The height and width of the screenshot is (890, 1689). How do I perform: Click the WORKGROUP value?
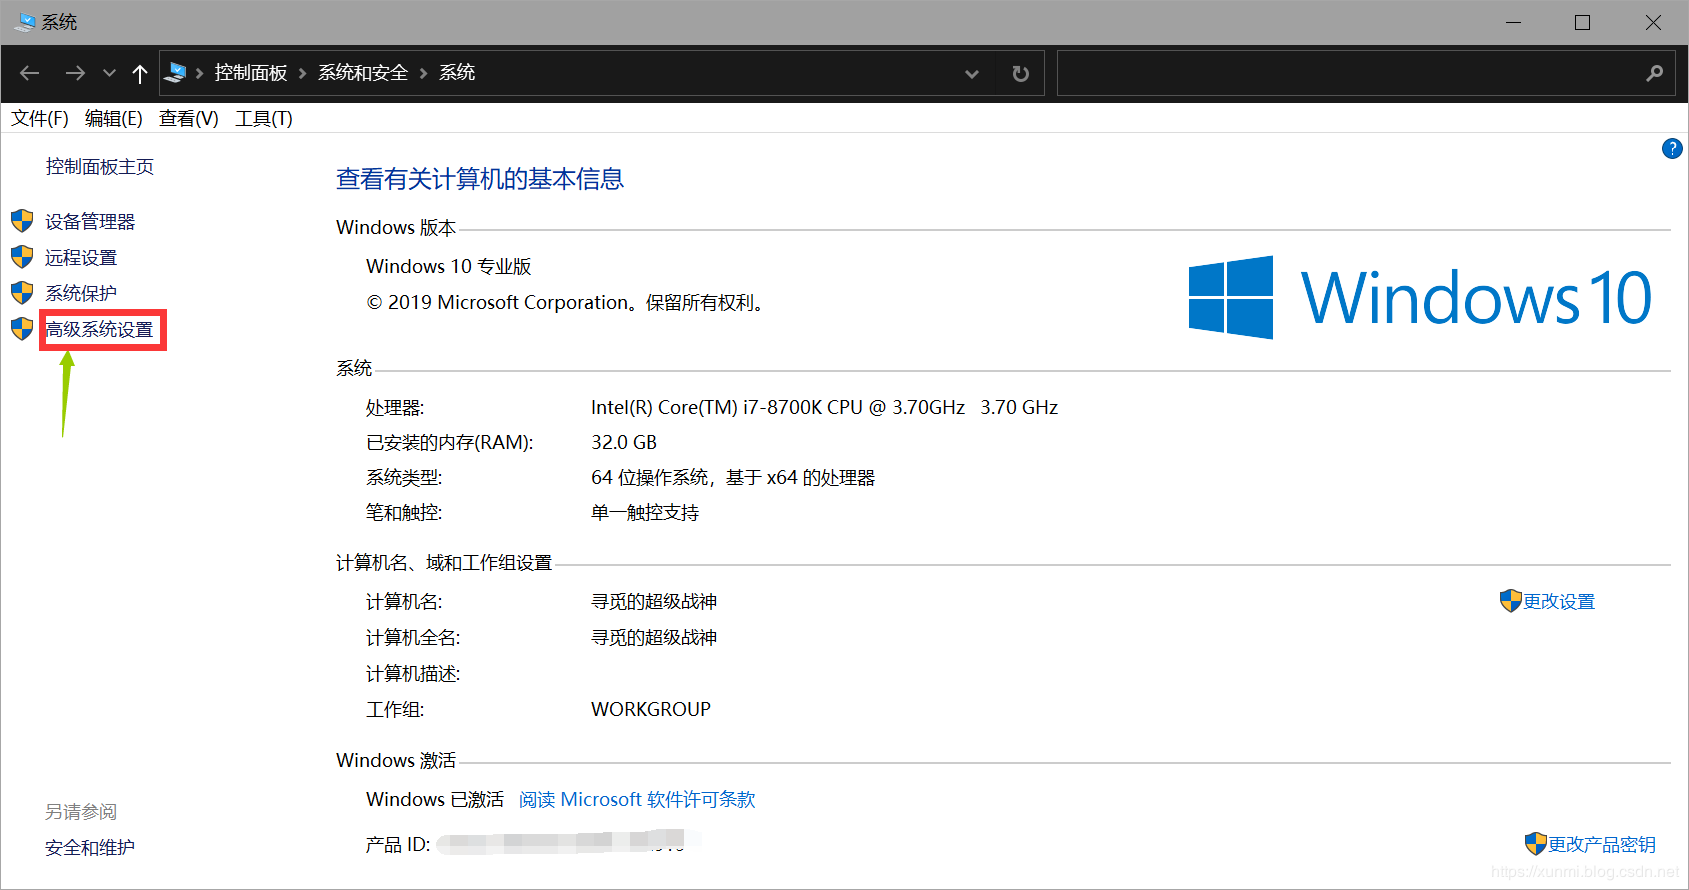[651, 710]
